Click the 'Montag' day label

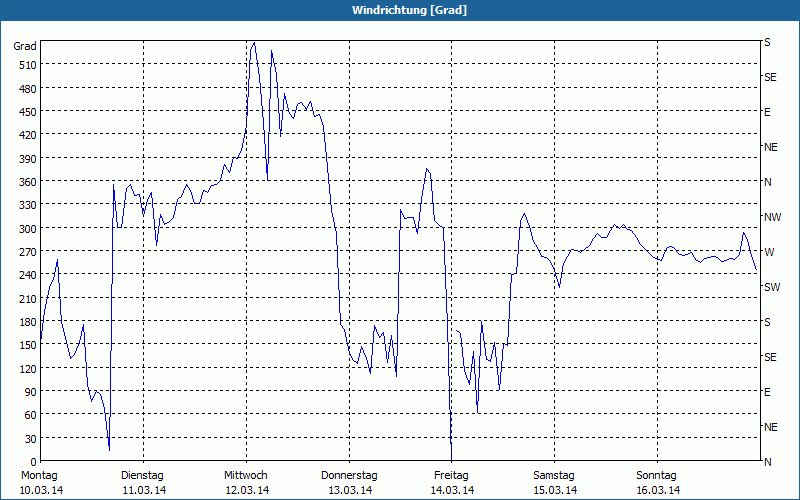coord(39,476)
